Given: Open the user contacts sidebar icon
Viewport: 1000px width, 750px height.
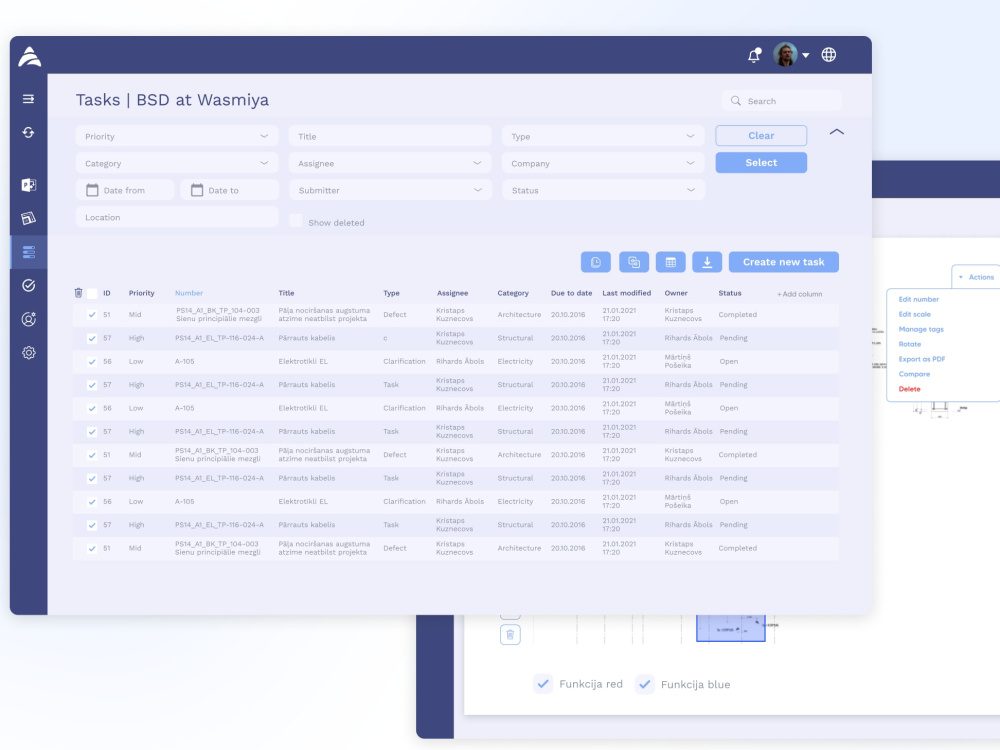Looking at the screenshot, I should coord(29,319).
